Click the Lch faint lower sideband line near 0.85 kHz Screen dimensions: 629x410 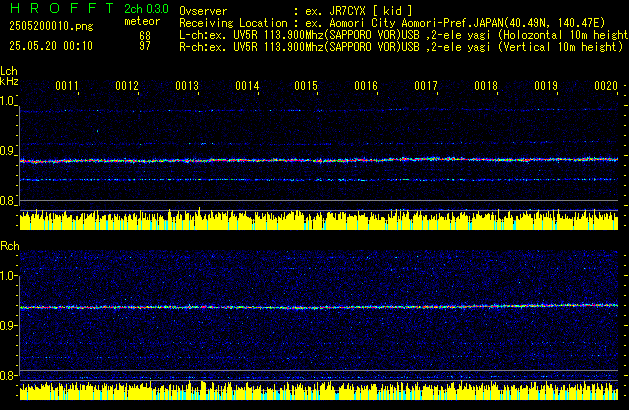pos(319,180)
